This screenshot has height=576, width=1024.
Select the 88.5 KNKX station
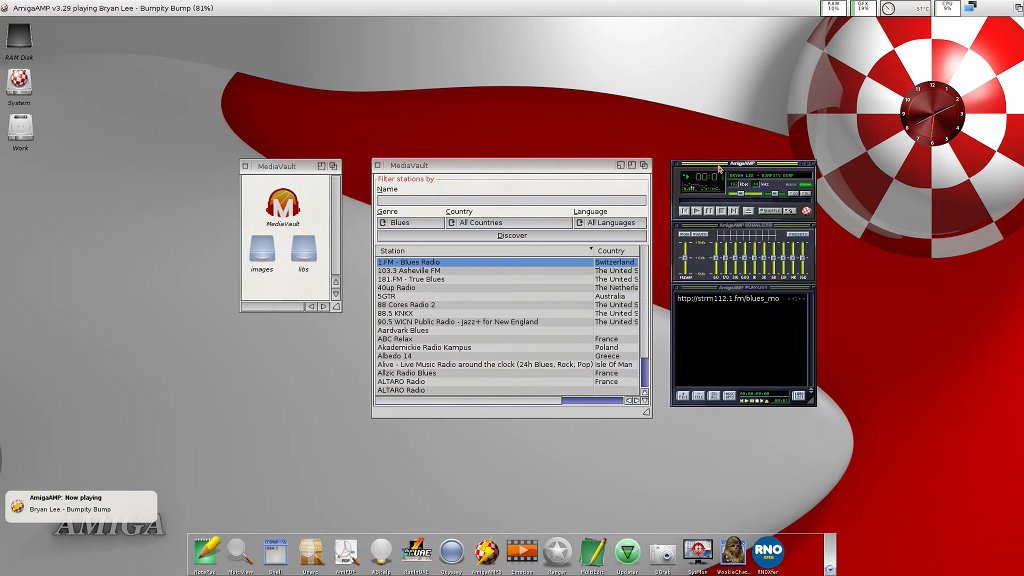pos(507,313)
